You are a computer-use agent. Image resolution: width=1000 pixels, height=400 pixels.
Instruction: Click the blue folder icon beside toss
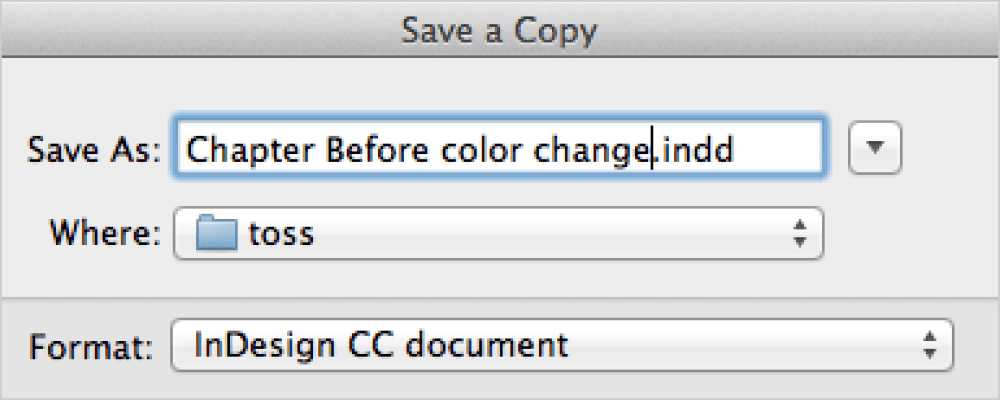pos(217,233)
